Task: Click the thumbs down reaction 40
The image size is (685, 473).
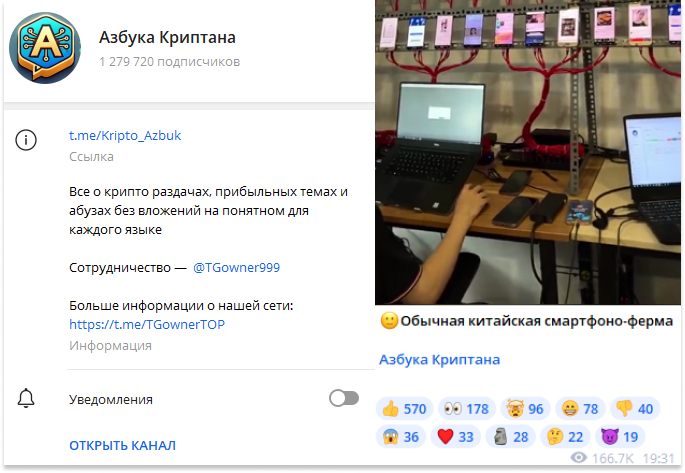Action: click(x=635, y=409)
